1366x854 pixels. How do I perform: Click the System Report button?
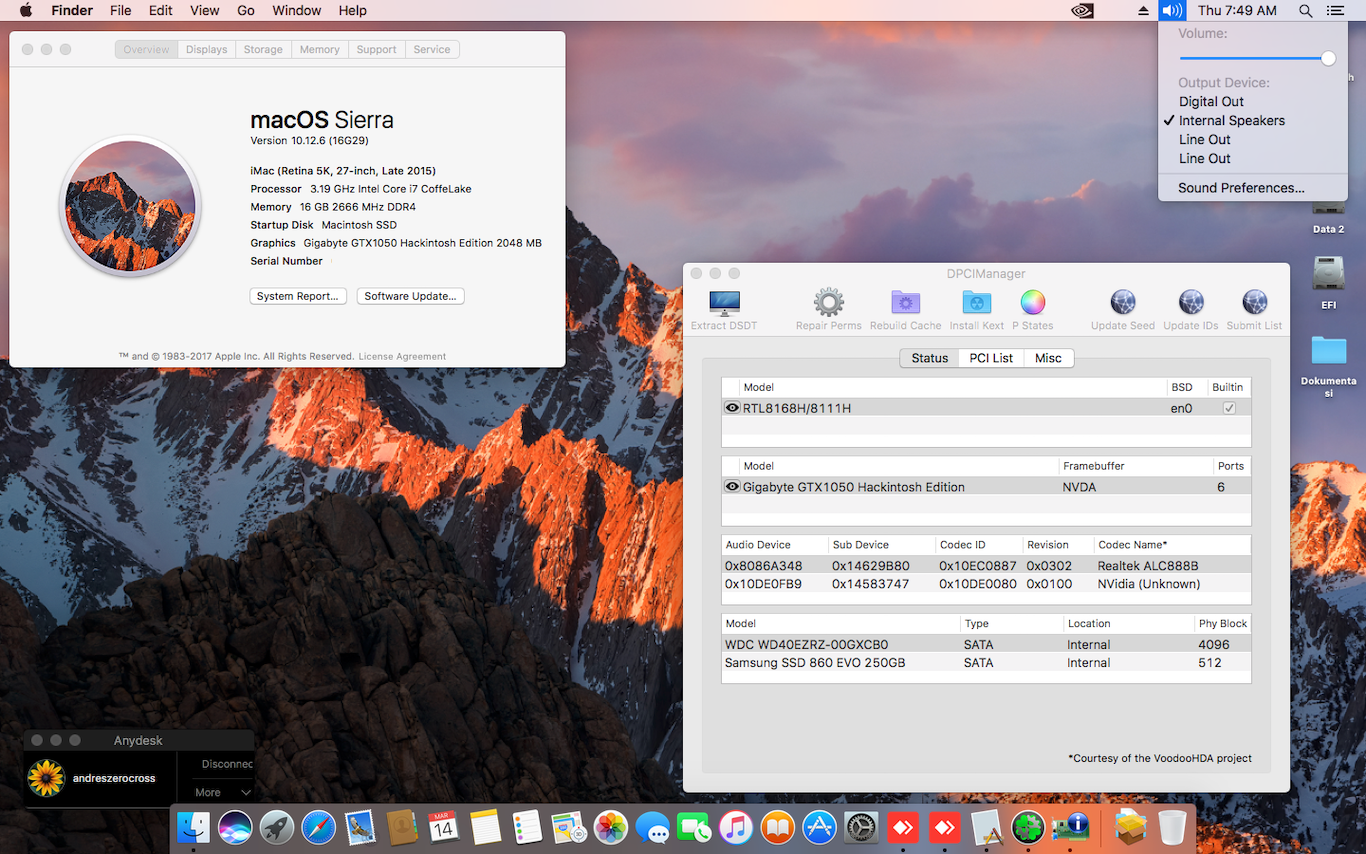pyautogui.click(x=297, y=295)
